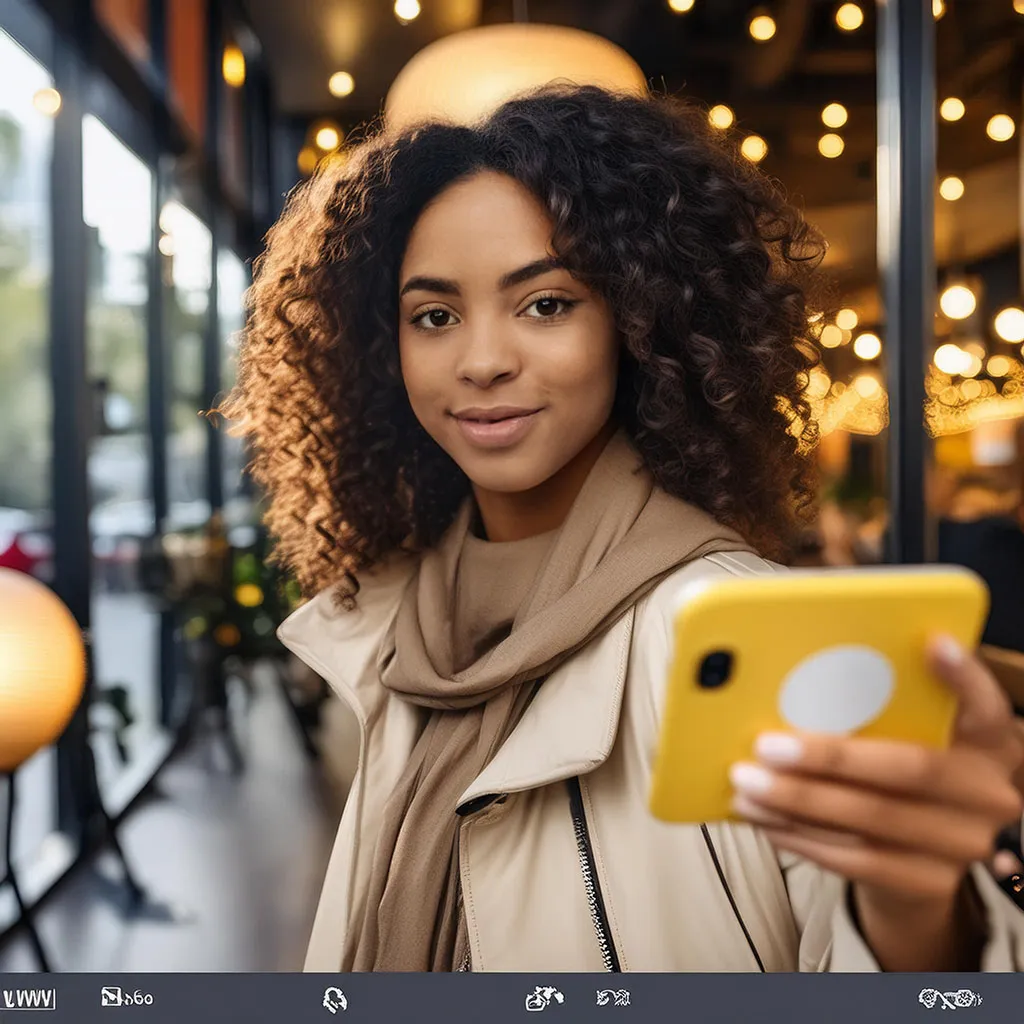1024x1024 pixels.
Task: Click the phone's camera lens
Action: coord(714,669)
